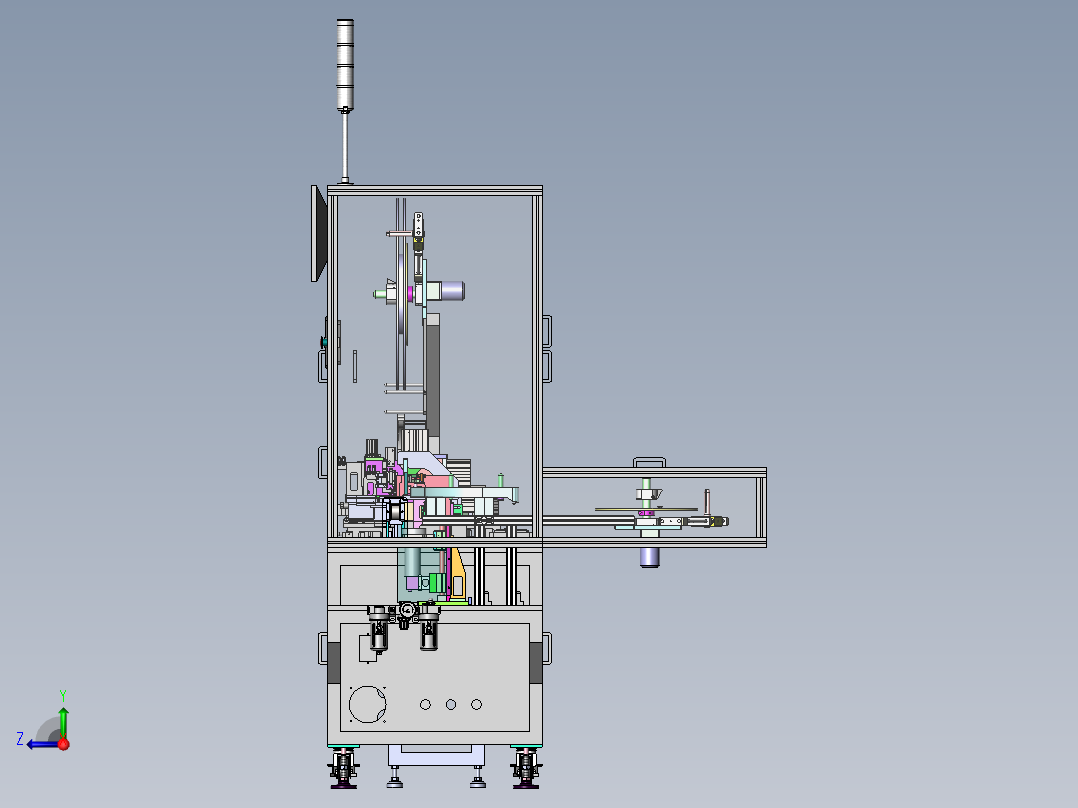Select the large vertical reel disc inside cabinet
1078x808 pixels.
[401, 296]
